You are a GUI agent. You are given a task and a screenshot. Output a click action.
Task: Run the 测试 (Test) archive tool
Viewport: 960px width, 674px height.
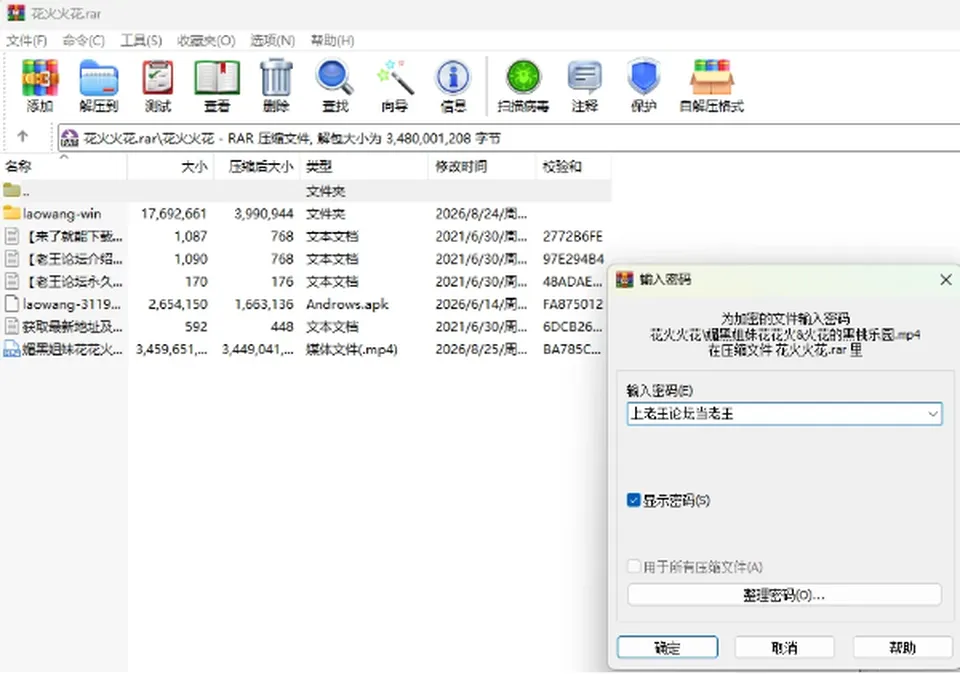point(158,85)
